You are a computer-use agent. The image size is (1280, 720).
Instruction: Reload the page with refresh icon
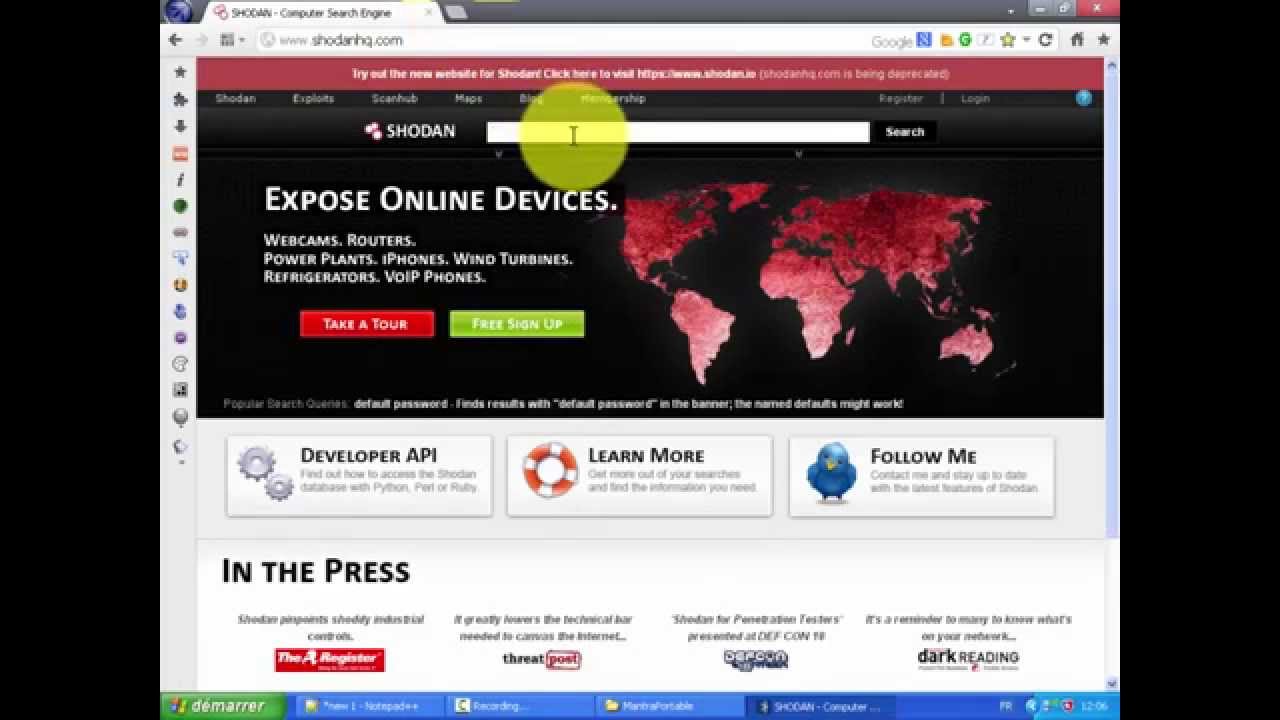click(1045, 40)
